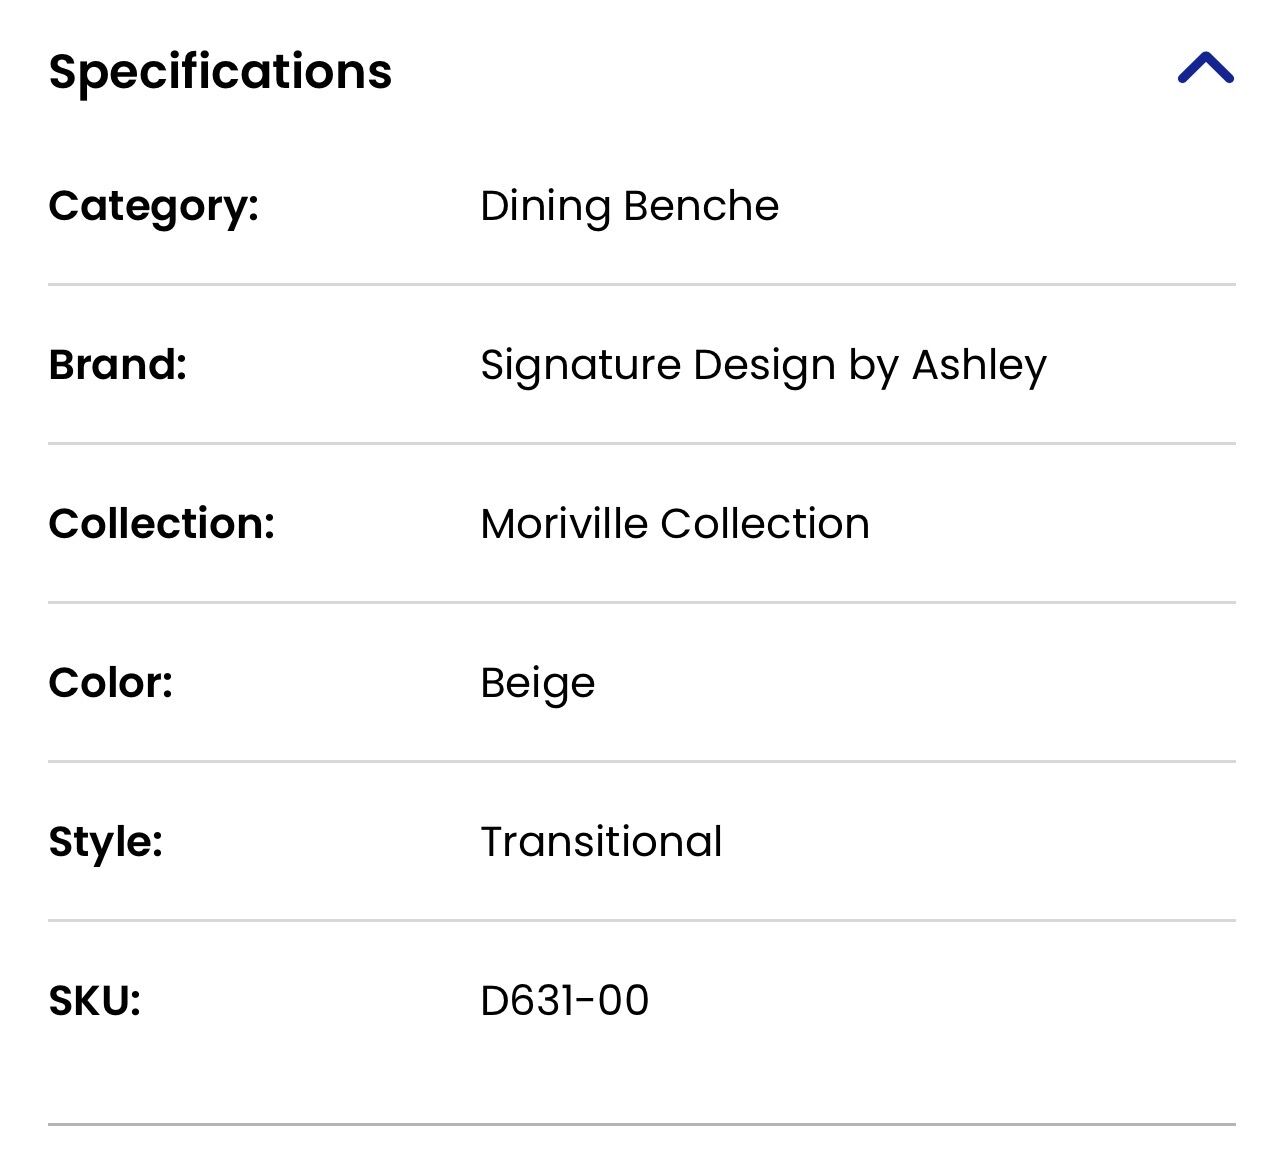This screenshot has width=1284, height=1159.
Task: Click the divider line below Color row
Action: coord(641,762)
